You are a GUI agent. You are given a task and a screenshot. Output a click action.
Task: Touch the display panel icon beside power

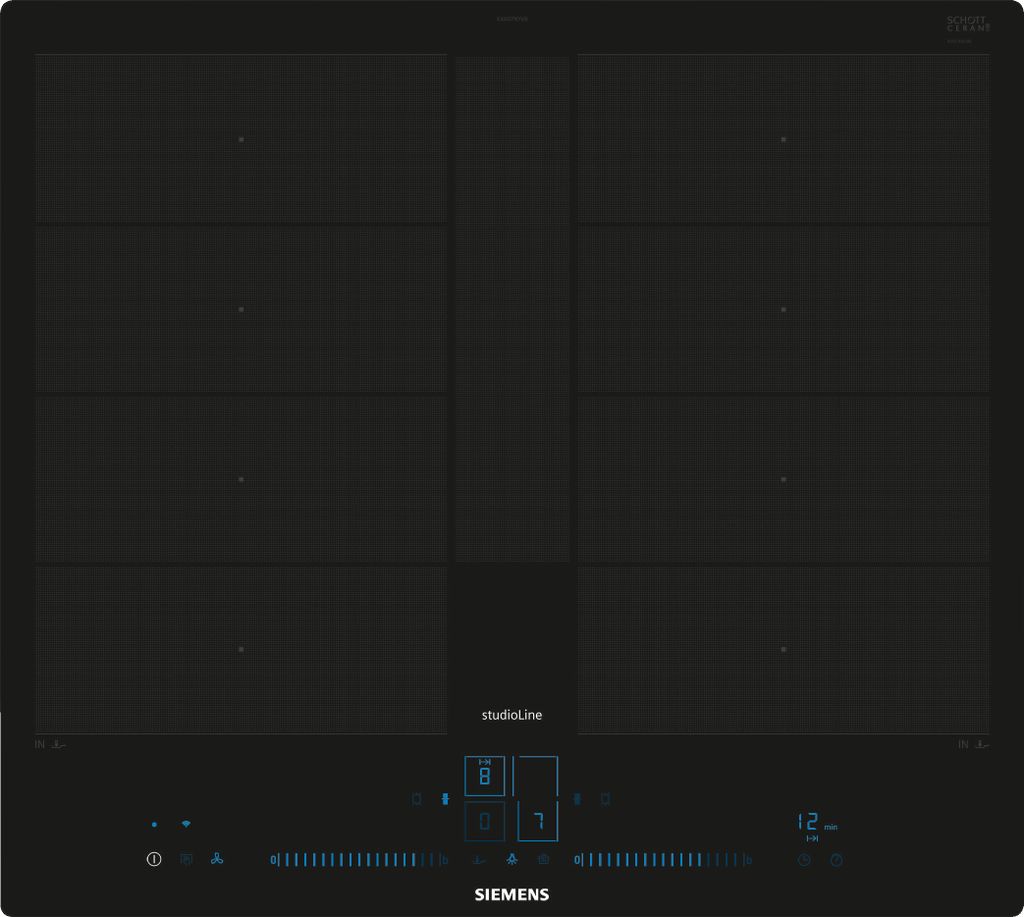186,859
